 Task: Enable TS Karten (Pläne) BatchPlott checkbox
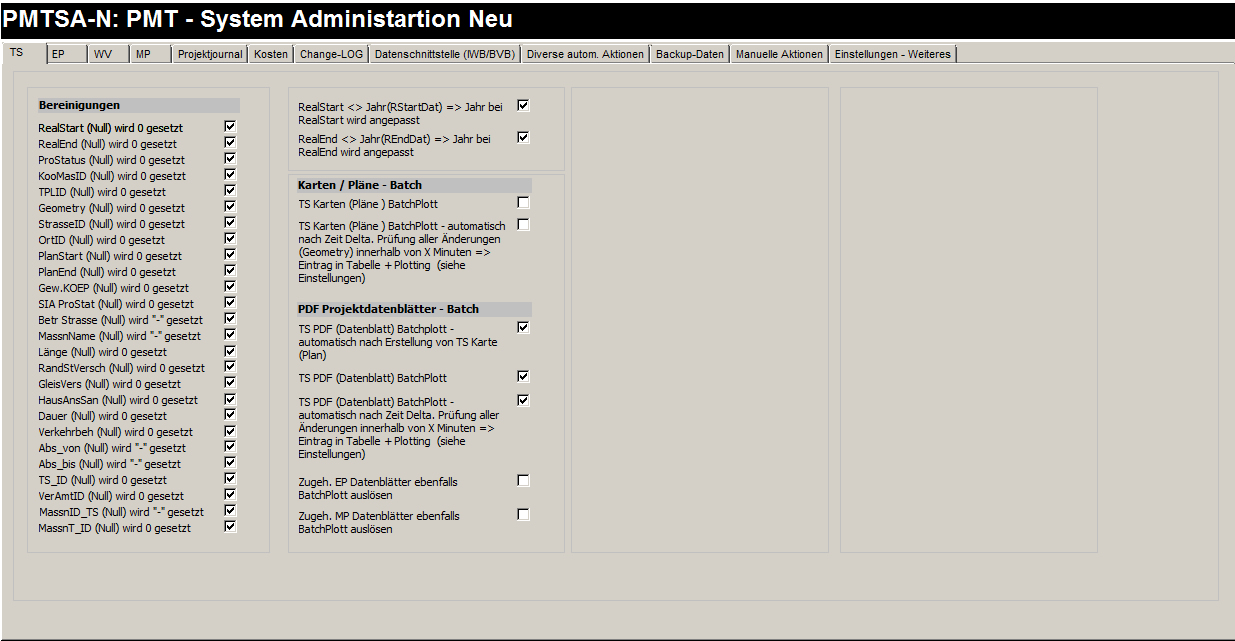coord(523,203)
